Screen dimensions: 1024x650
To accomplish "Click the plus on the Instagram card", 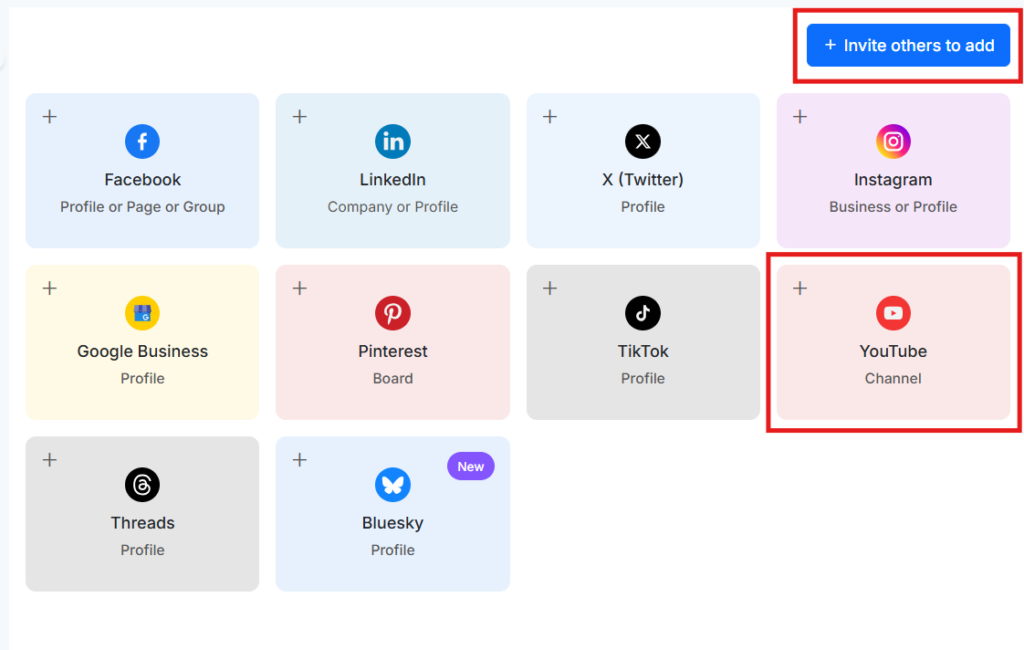I will pyautogui.click(x=800, y=116).
